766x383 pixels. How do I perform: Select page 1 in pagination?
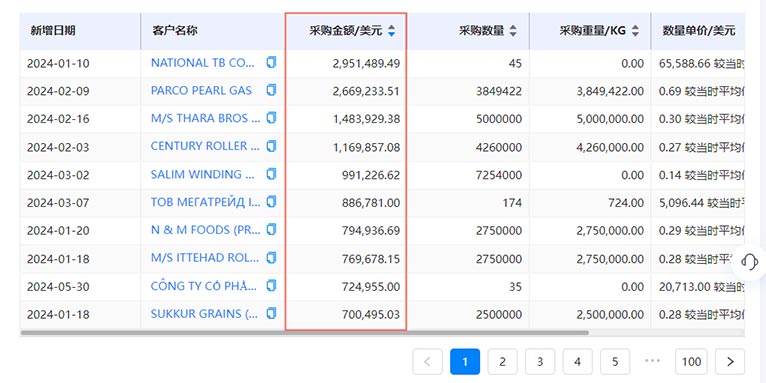[465, 362]
